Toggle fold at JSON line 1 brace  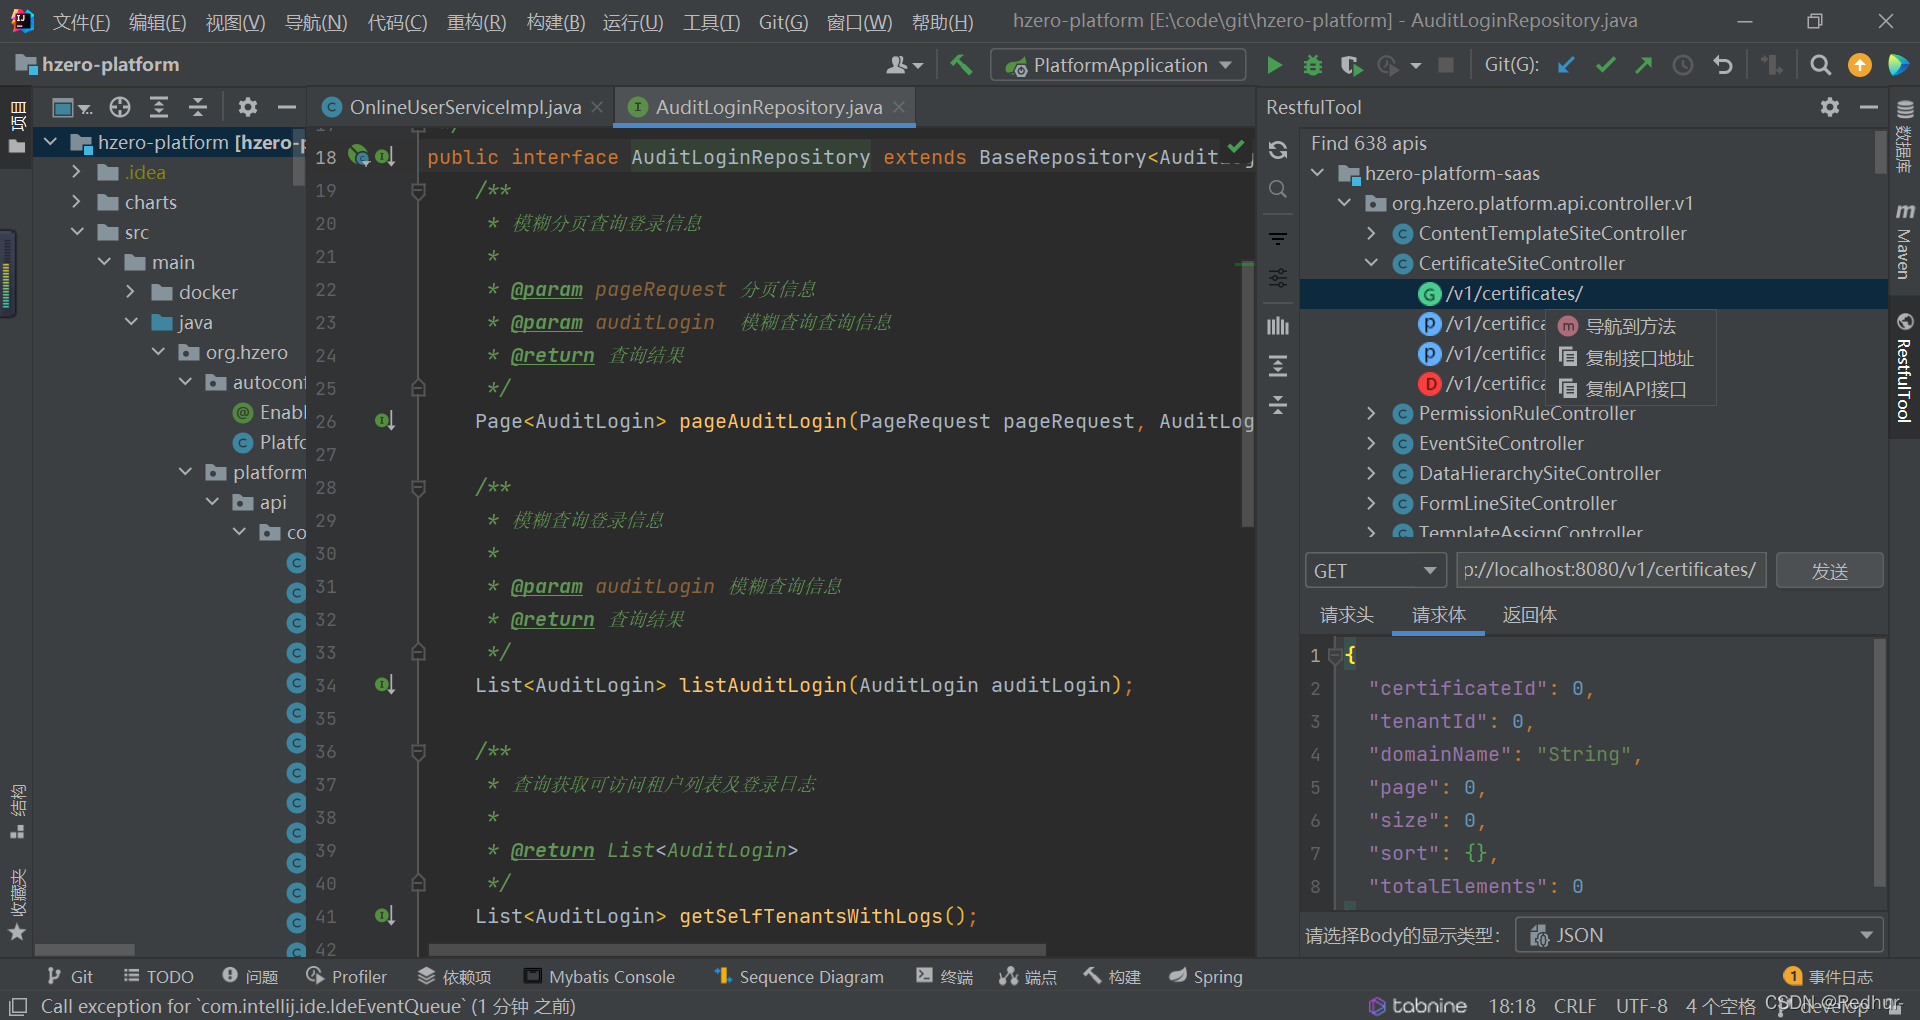pyautogui.click(x=1334, y=656)
